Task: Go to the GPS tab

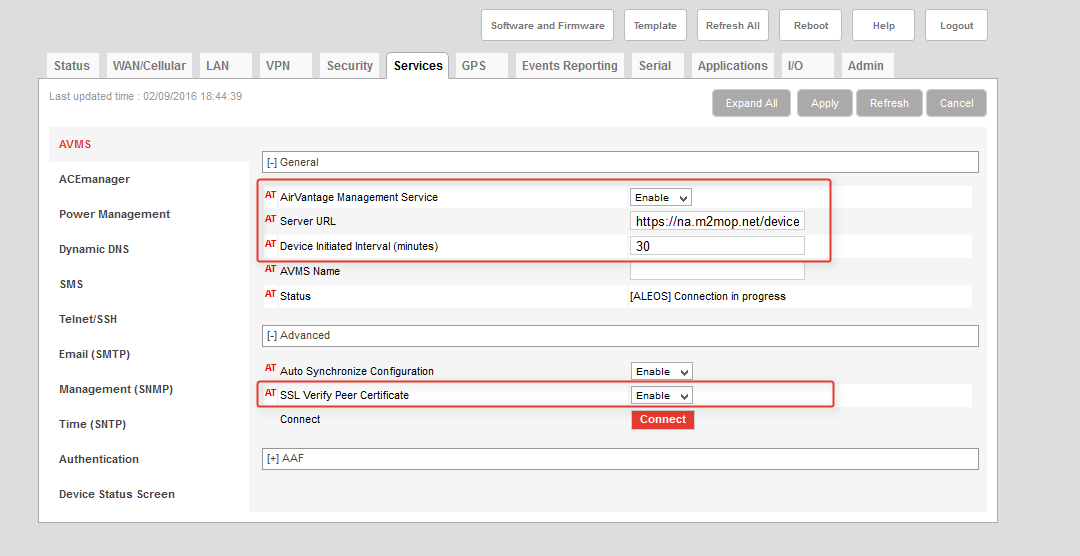Action: [x=473, y=66]
